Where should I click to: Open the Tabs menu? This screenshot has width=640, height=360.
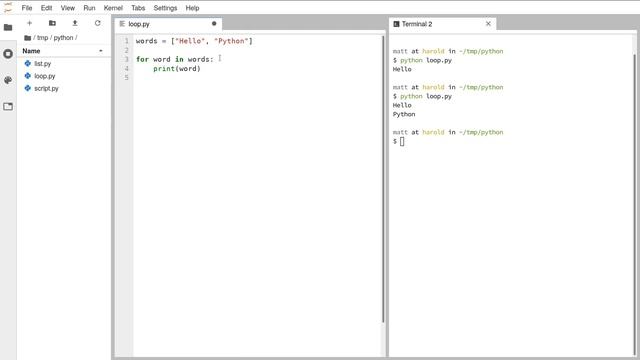coord(138,8)
